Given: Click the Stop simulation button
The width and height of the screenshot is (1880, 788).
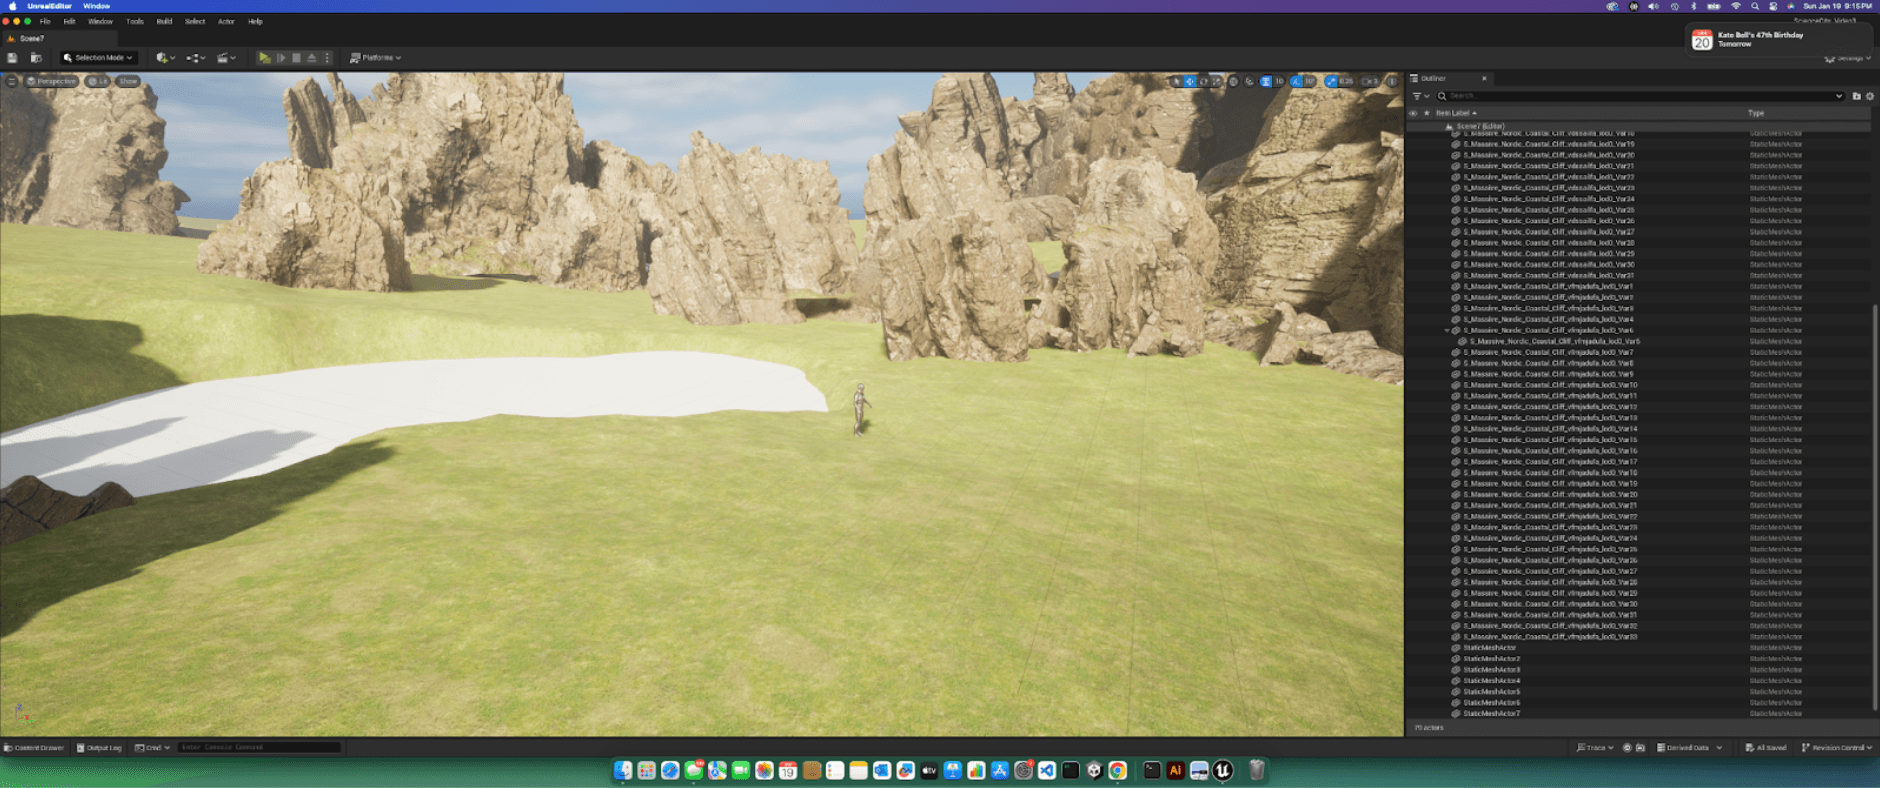Looking at the screenshot, I should (x=296, y=58).
